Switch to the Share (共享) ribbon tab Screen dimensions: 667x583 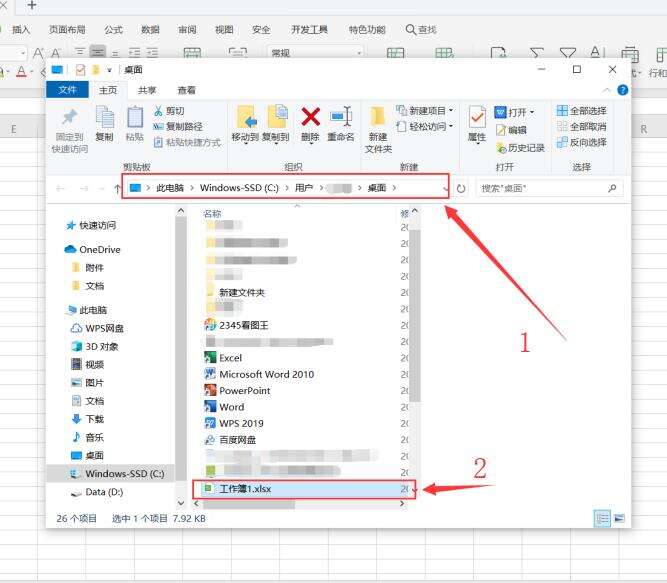click(x=147, y=90)
